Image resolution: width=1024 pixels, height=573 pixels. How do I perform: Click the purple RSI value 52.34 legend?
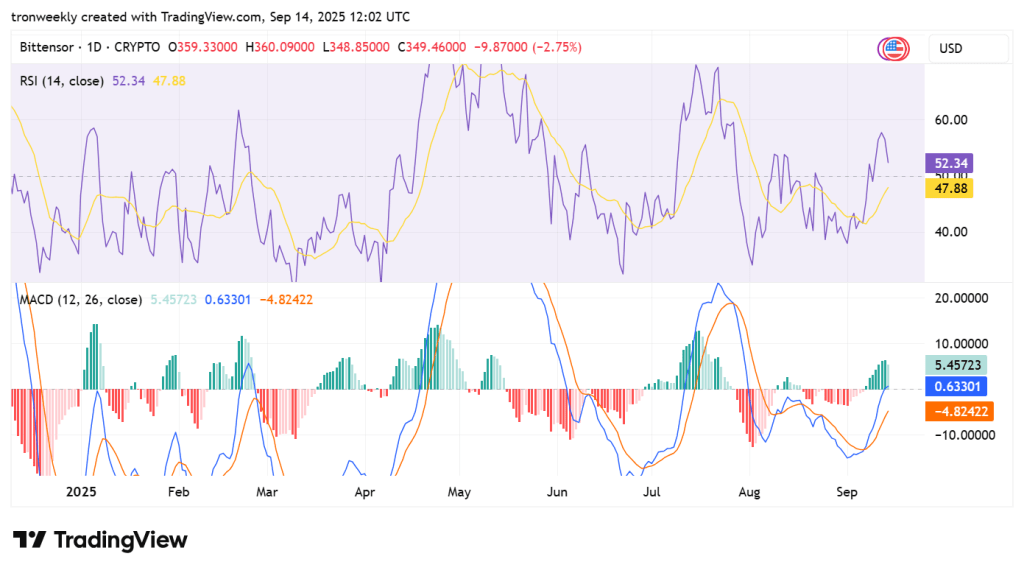pos(129,81)
